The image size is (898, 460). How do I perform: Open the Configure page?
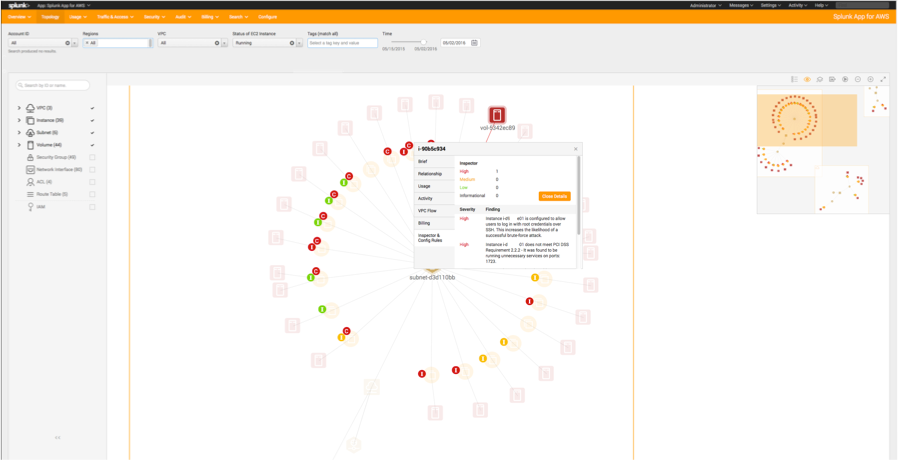tap(267, 17)
